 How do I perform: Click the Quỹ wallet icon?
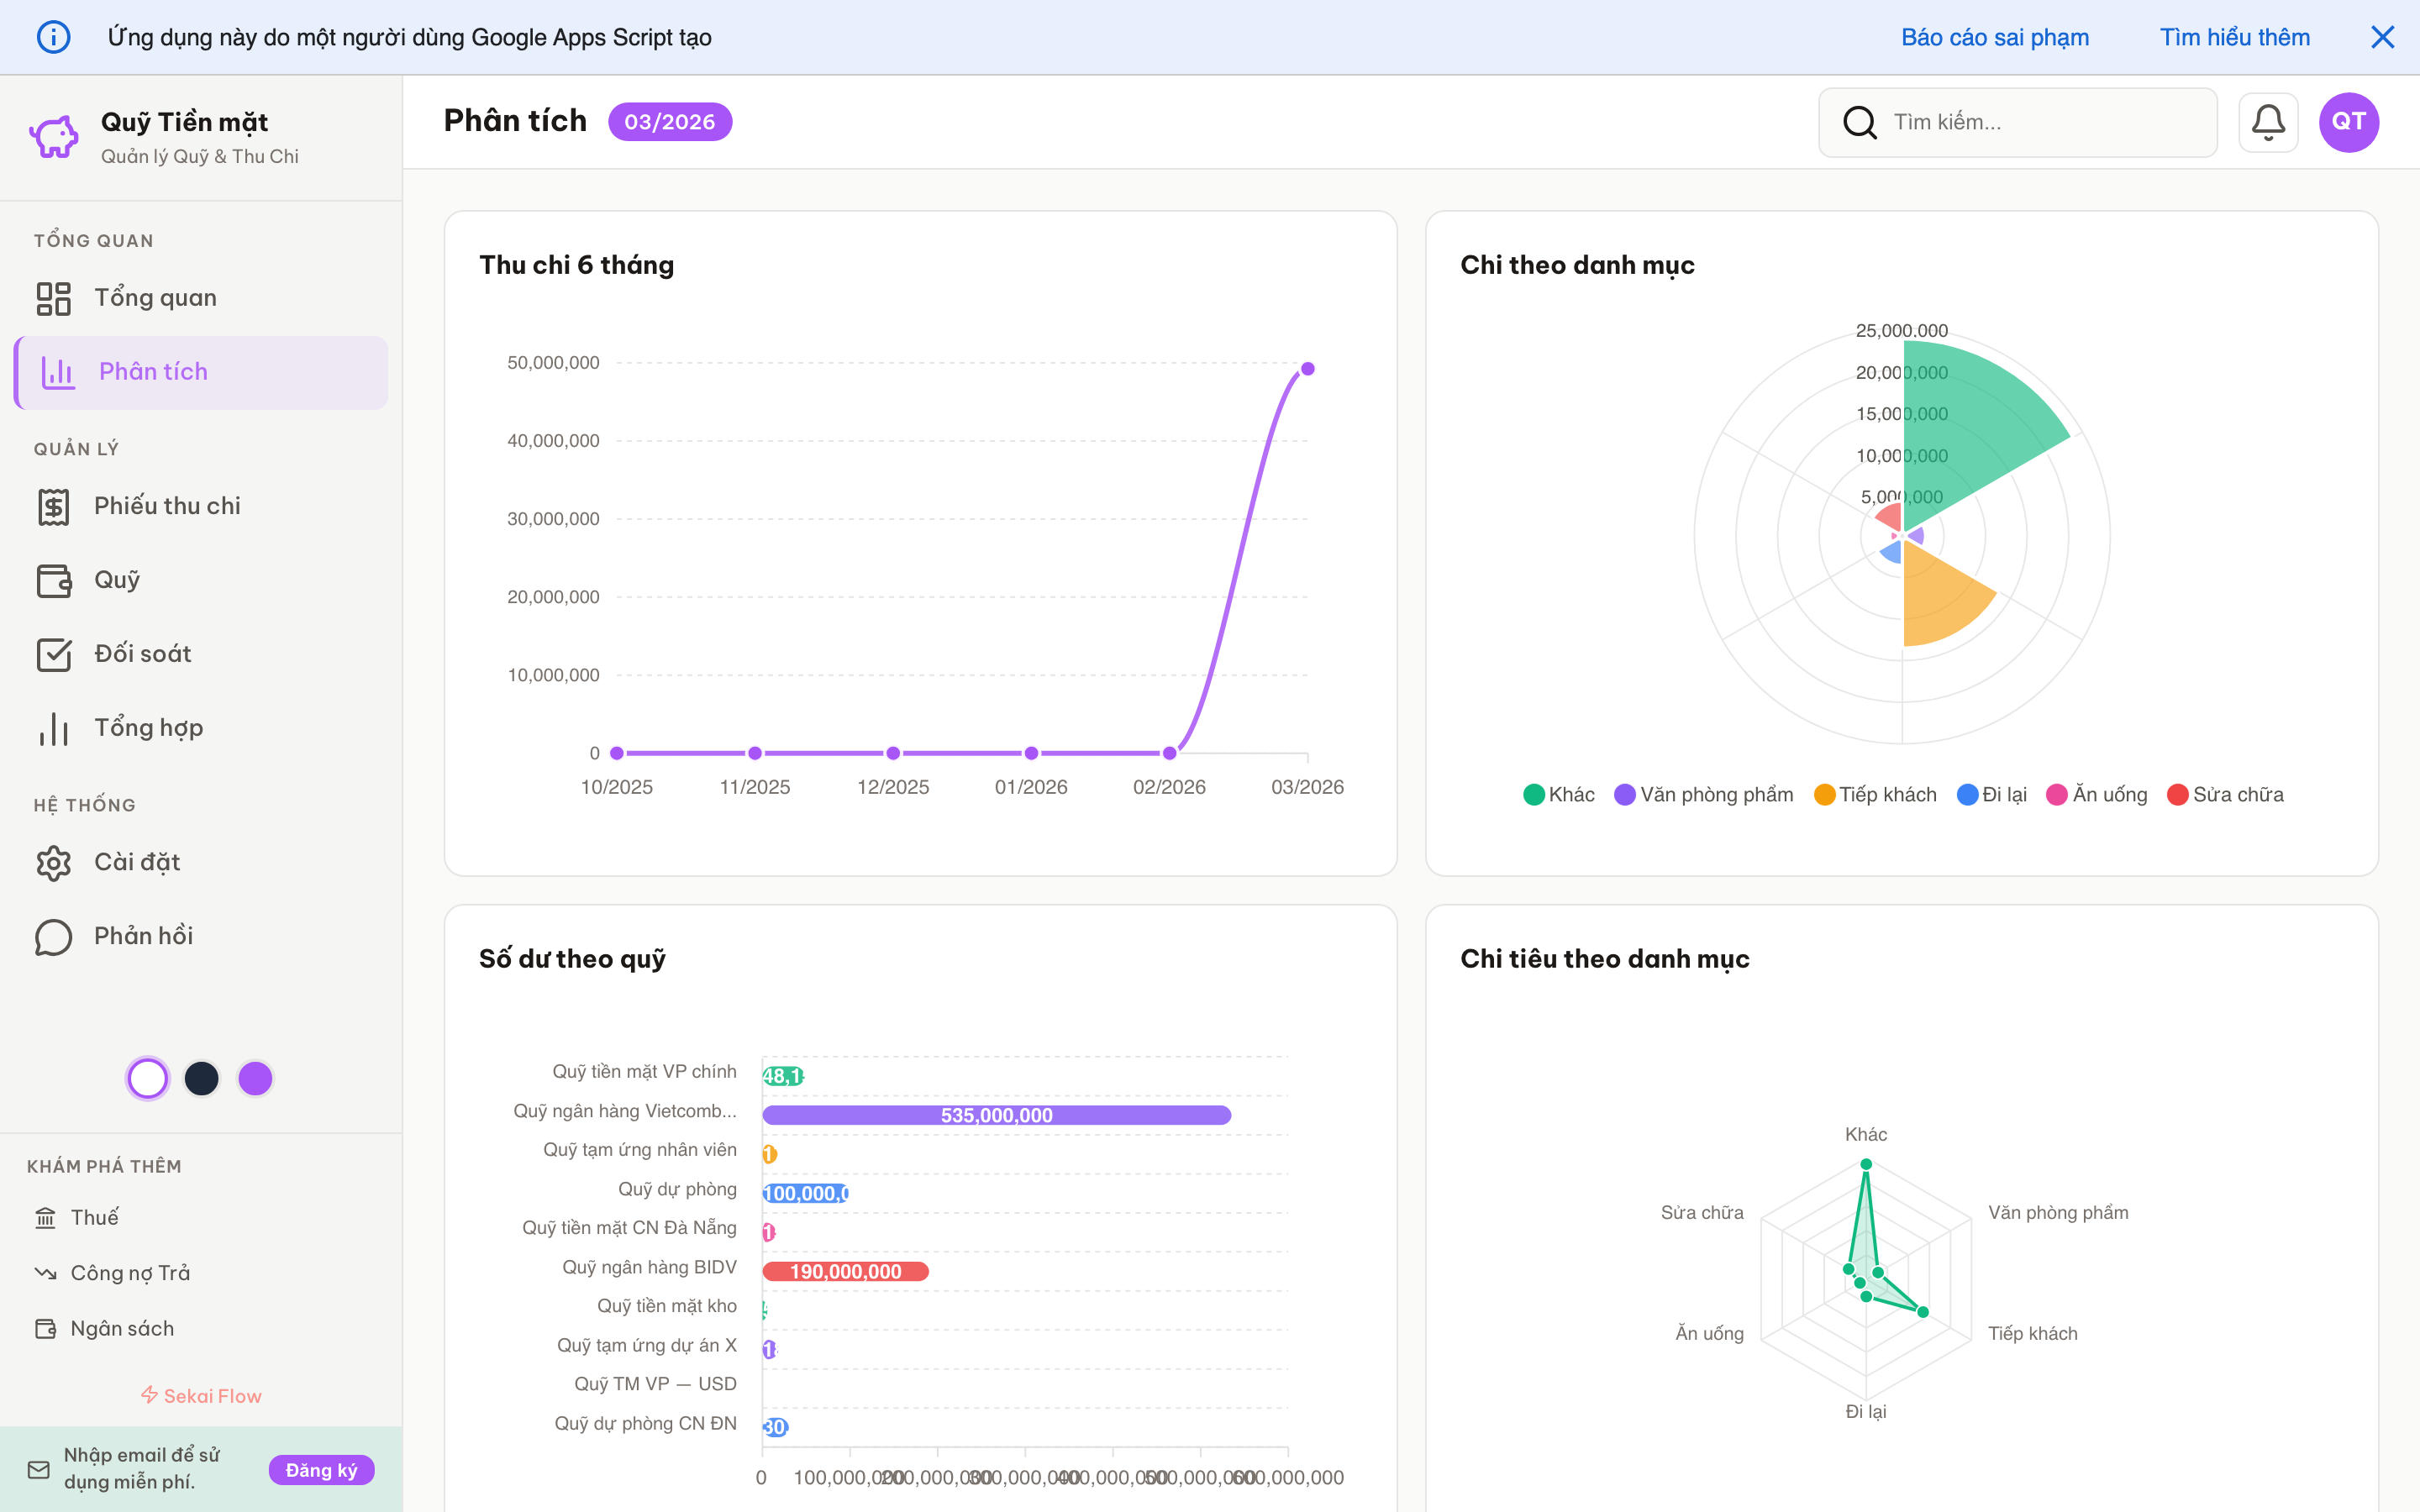[x=54, y=580]
